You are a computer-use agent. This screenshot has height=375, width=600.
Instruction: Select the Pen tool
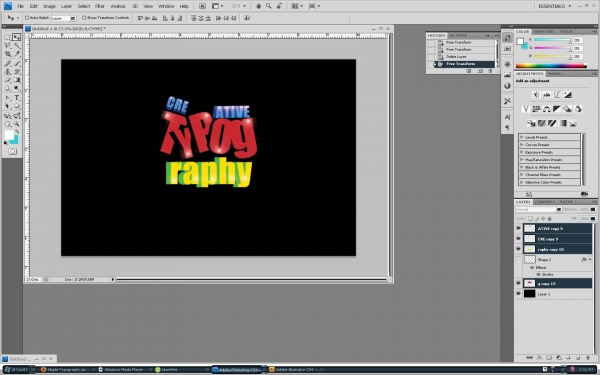[x=7, y=98]
